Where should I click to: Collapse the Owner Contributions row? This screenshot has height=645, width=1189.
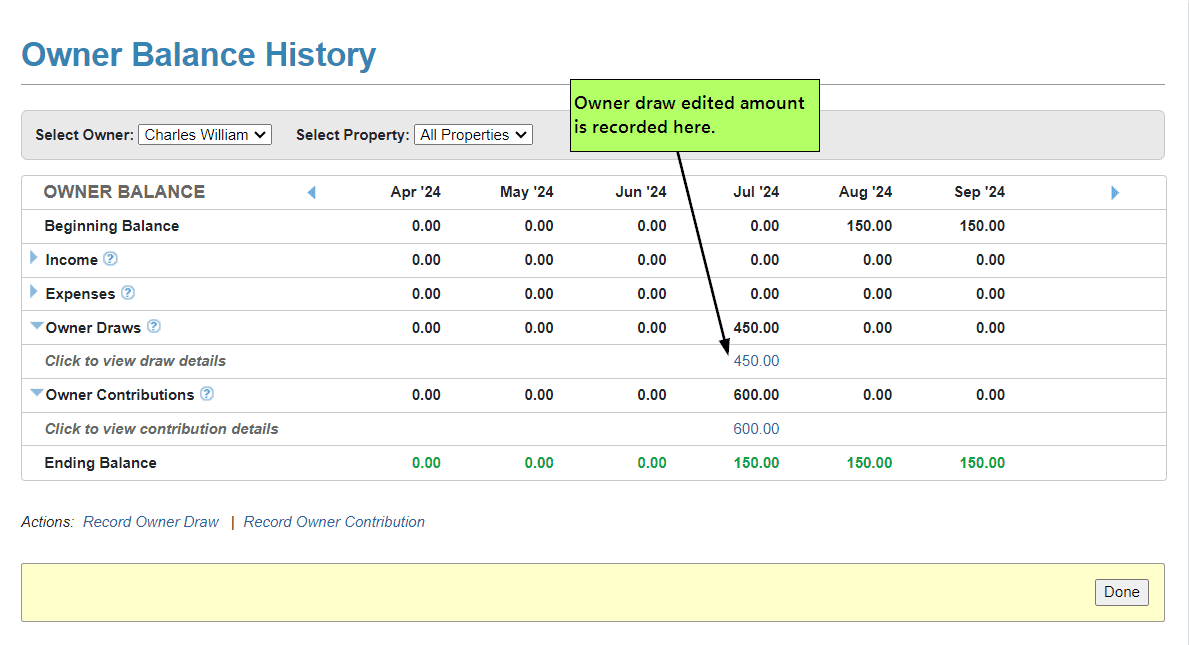click(37, 394)
